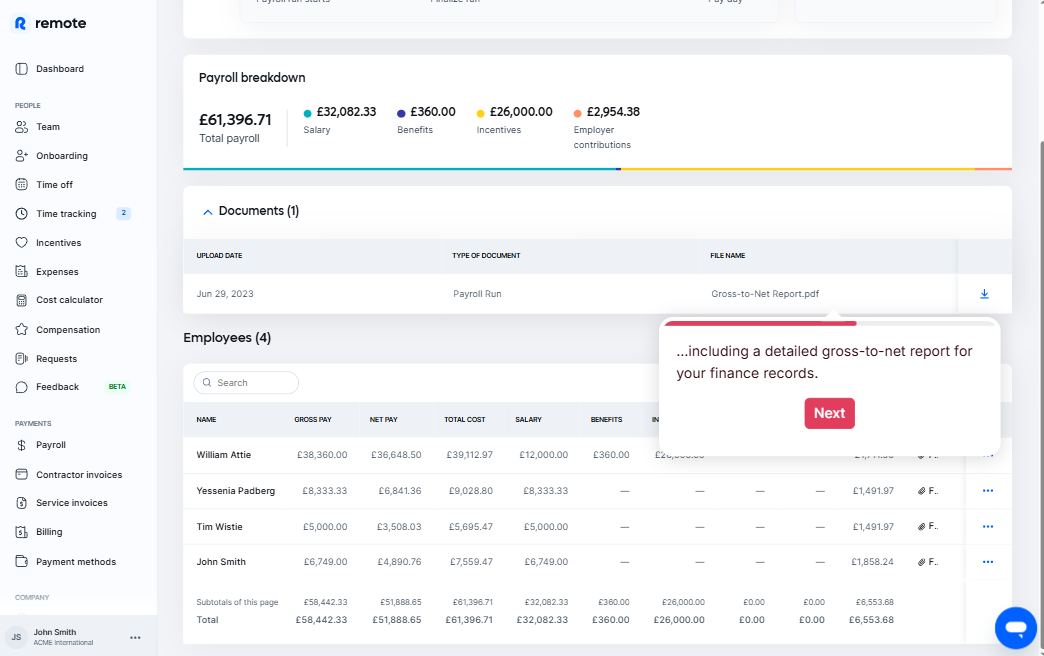Open the Cost calculator sidebar item
This screenshot has width=1044, height=656.
click(69, 300)
